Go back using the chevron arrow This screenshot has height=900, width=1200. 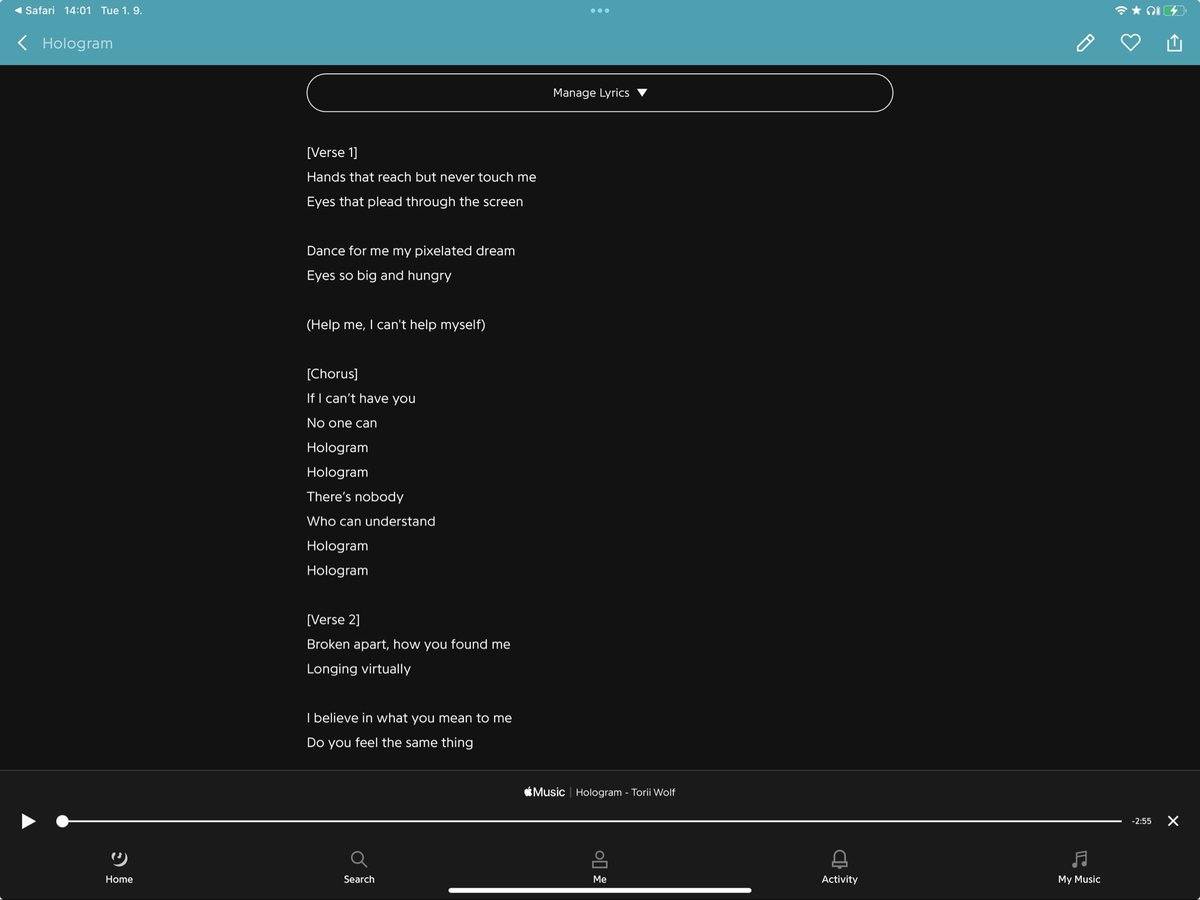(22, 43)
